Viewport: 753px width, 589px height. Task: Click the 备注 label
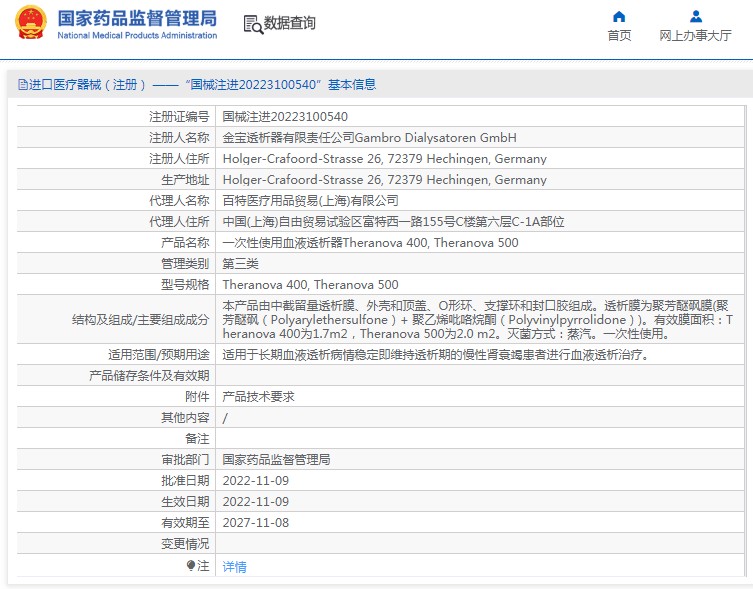click(x=197, y=439)
